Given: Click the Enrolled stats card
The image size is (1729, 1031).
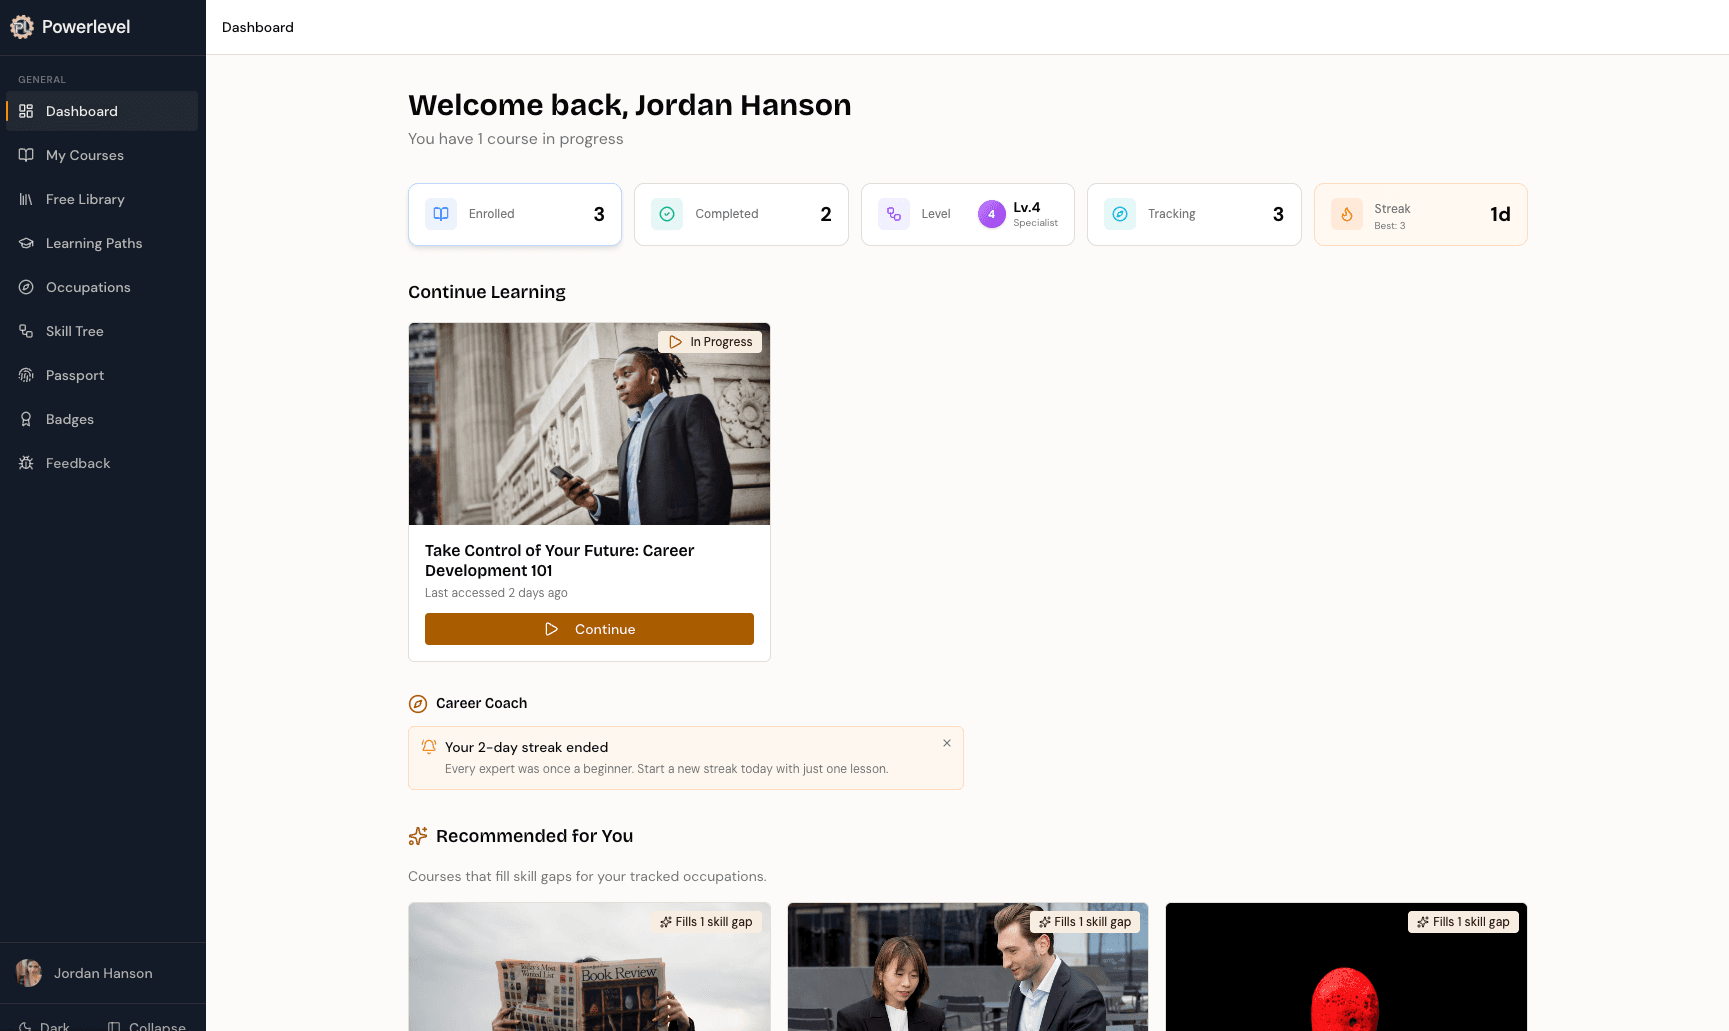Looking at the screenshot, I should coord(514,214).
